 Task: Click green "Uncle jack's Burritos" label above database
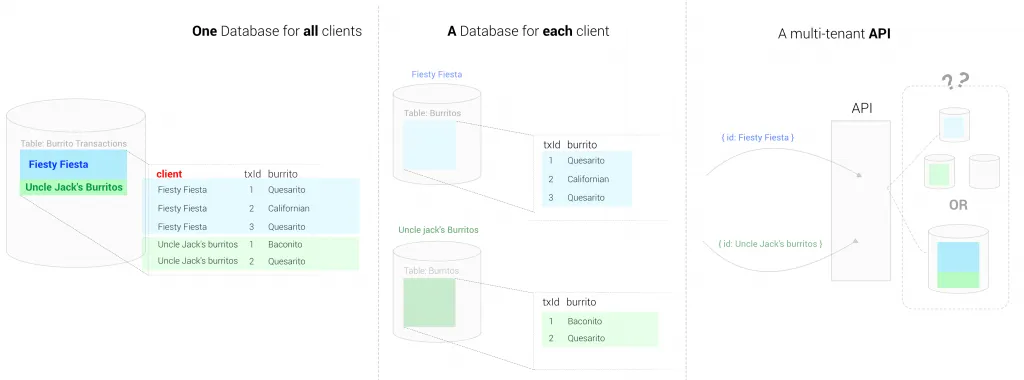(x=438, y=230)
